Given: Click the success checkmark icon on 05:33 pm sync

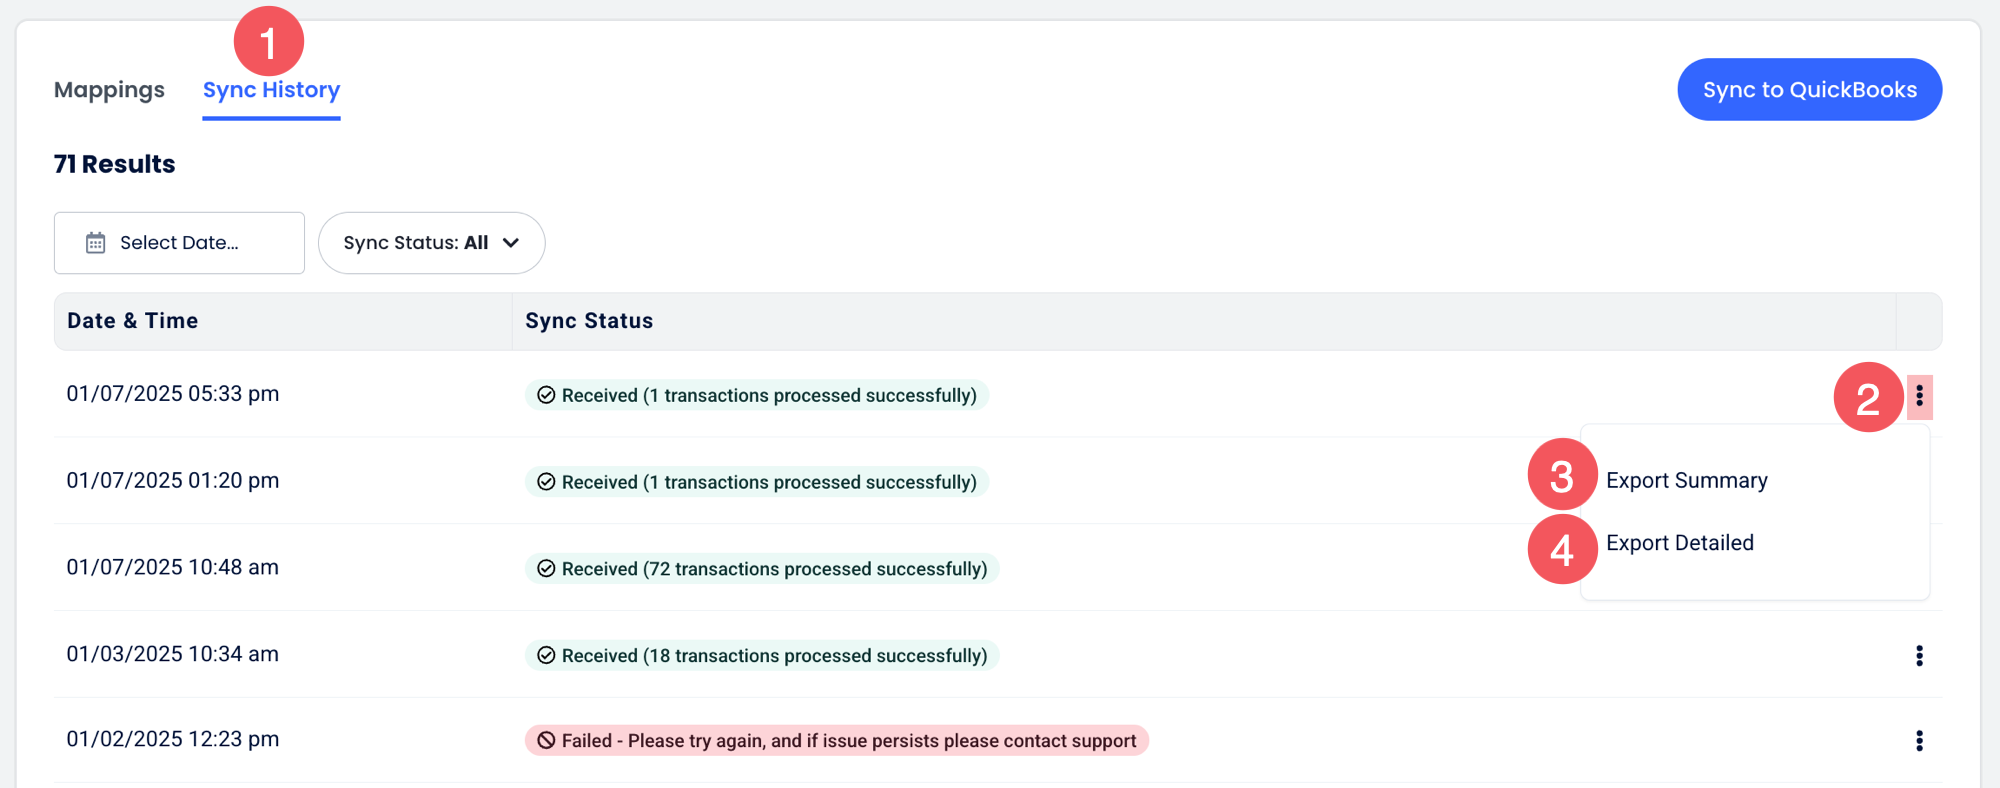Looking at the screenshot, I should click(x=546, y=395).
